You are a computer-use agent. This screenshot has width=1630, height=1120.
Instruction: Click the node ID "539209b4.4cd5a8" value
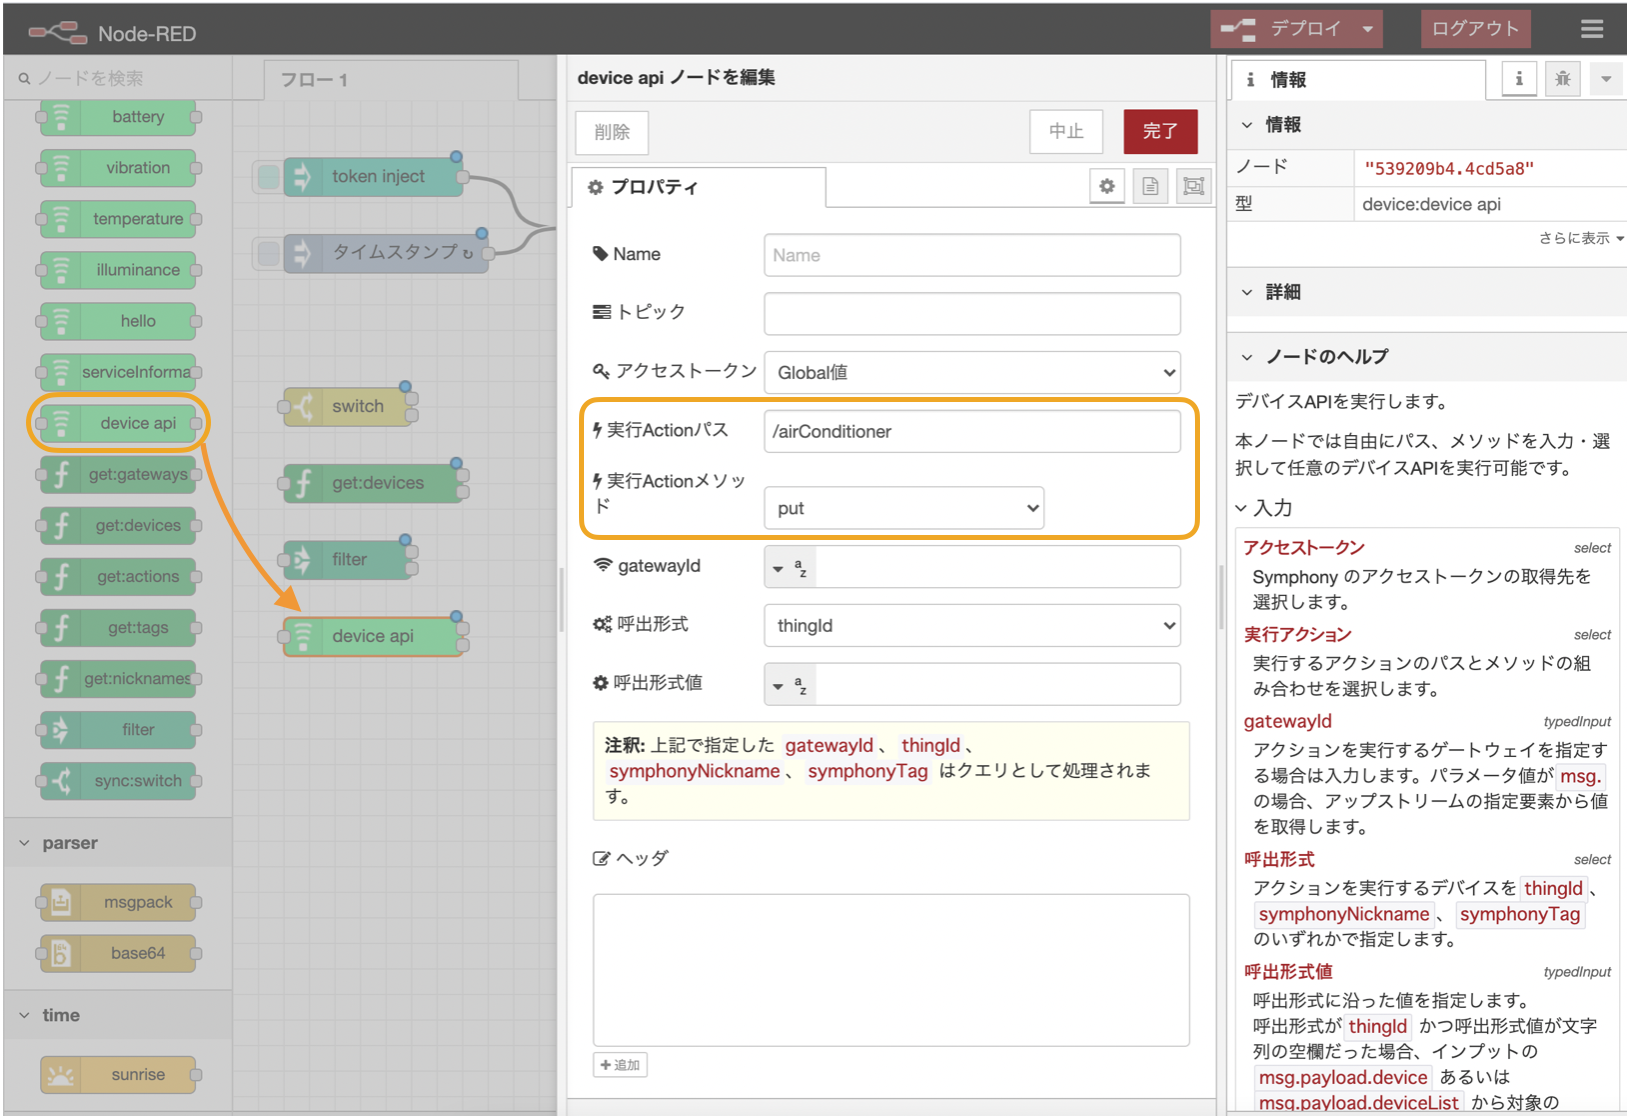tap(1449, 168)
